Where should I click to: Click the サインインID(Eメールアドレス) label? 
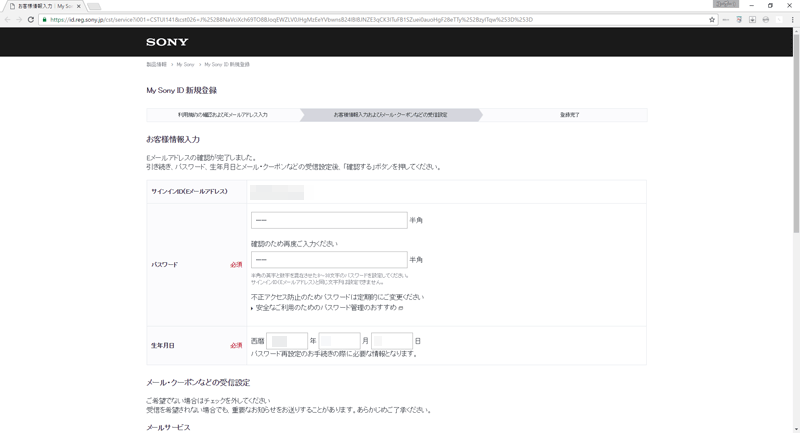click(x=189, y=191)
